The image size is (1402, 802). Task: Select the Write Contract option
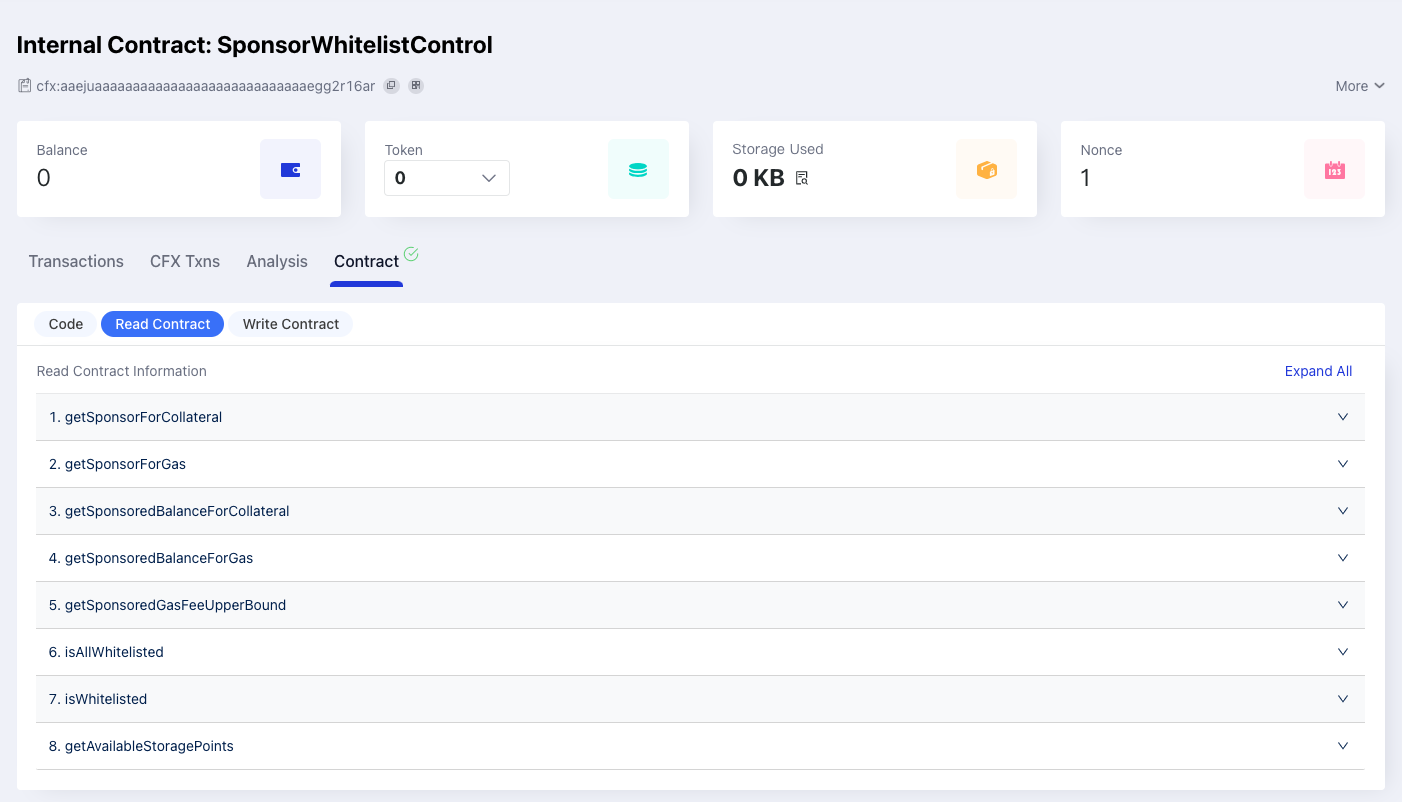291,324
